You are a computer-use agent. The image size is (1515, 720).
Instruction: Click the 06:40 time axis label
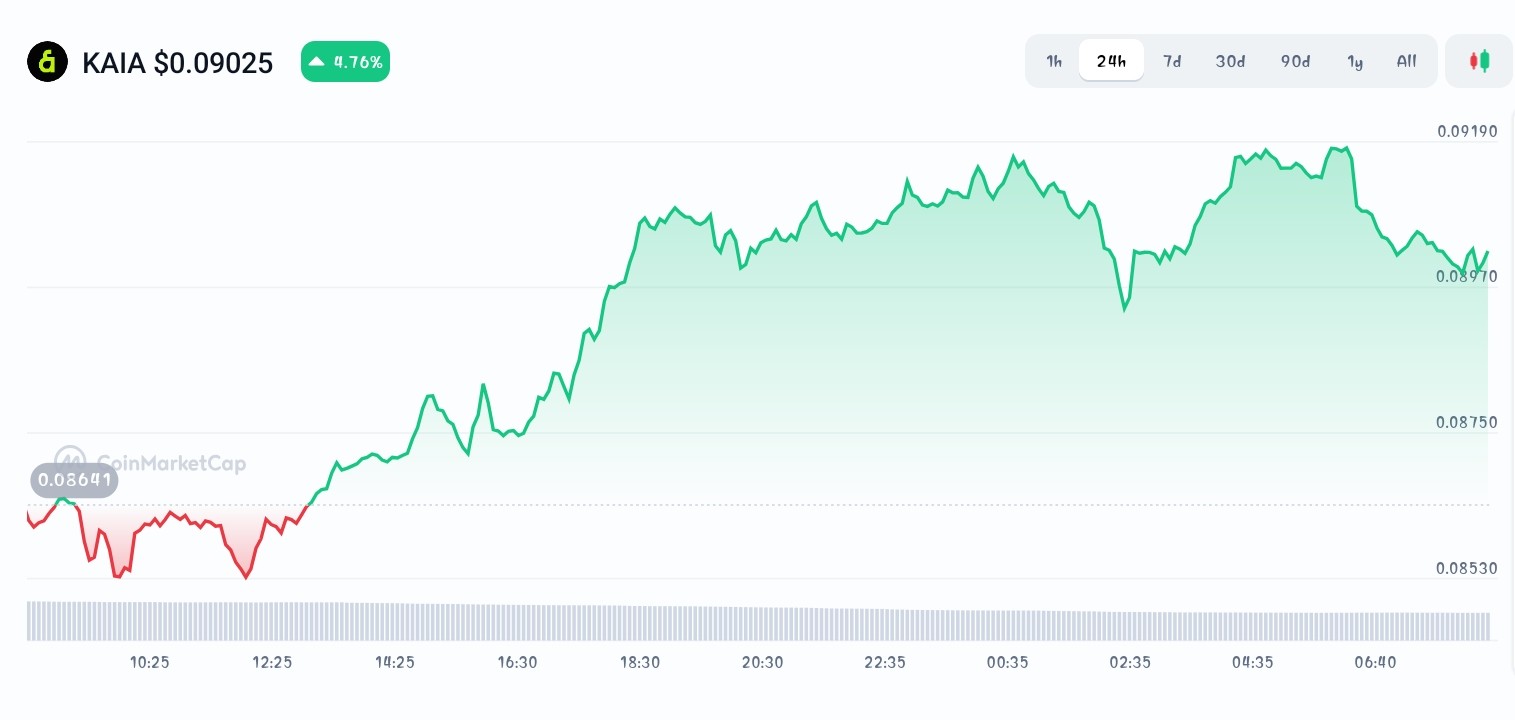tap(1375, 662)
